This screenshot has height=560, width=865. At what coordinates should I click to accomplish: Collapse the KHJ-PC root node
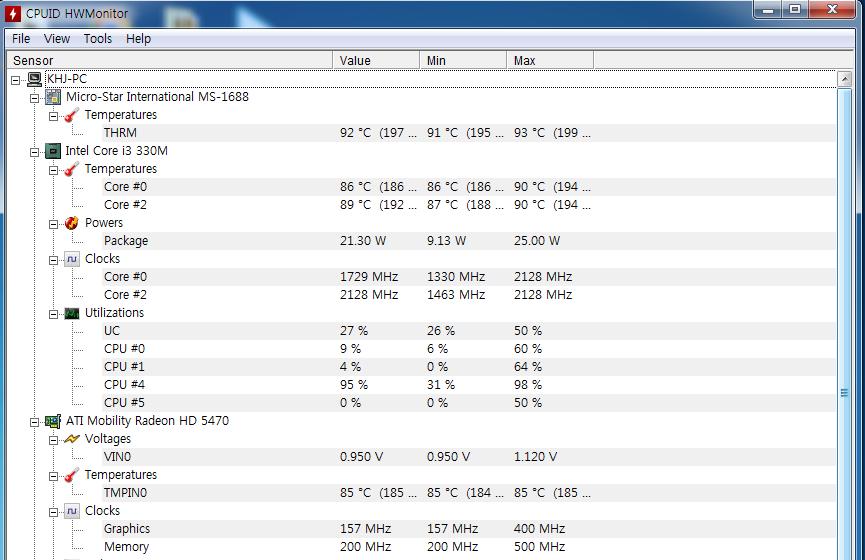[x=16, y=79]
